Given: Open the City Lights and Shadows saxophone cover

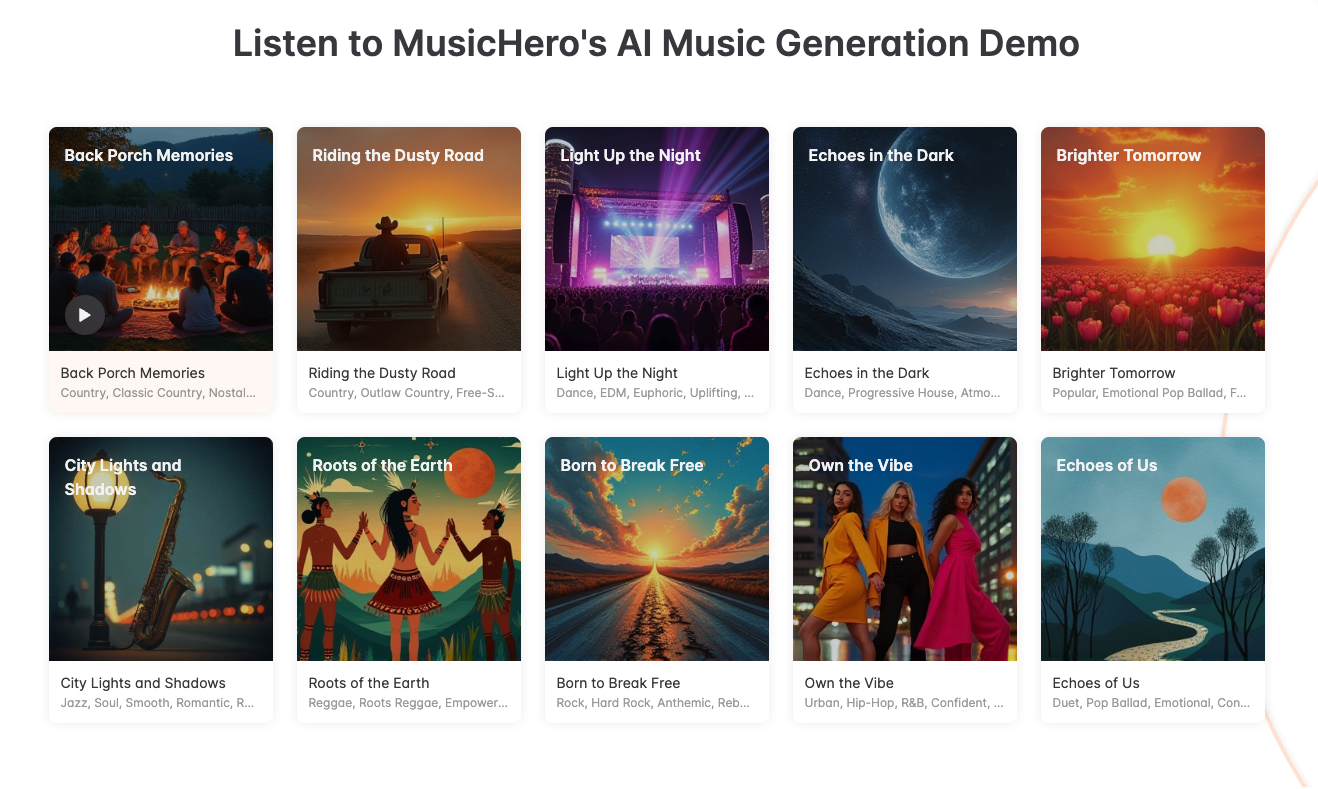Looking at the screenshot, I should tap(161, 549).
